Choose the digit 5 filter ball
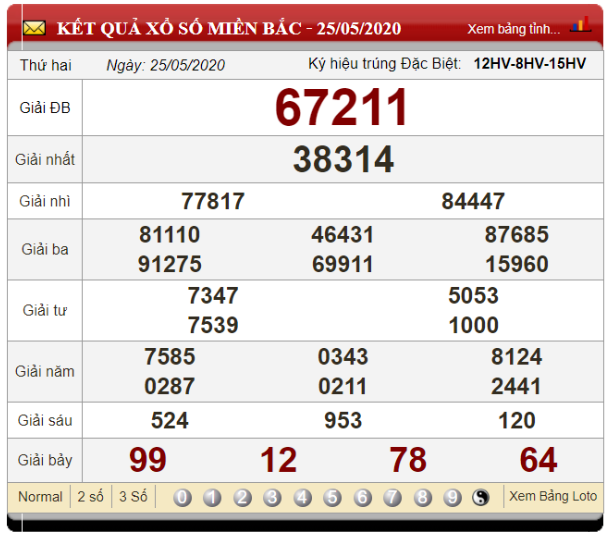 tap(332, 497)
